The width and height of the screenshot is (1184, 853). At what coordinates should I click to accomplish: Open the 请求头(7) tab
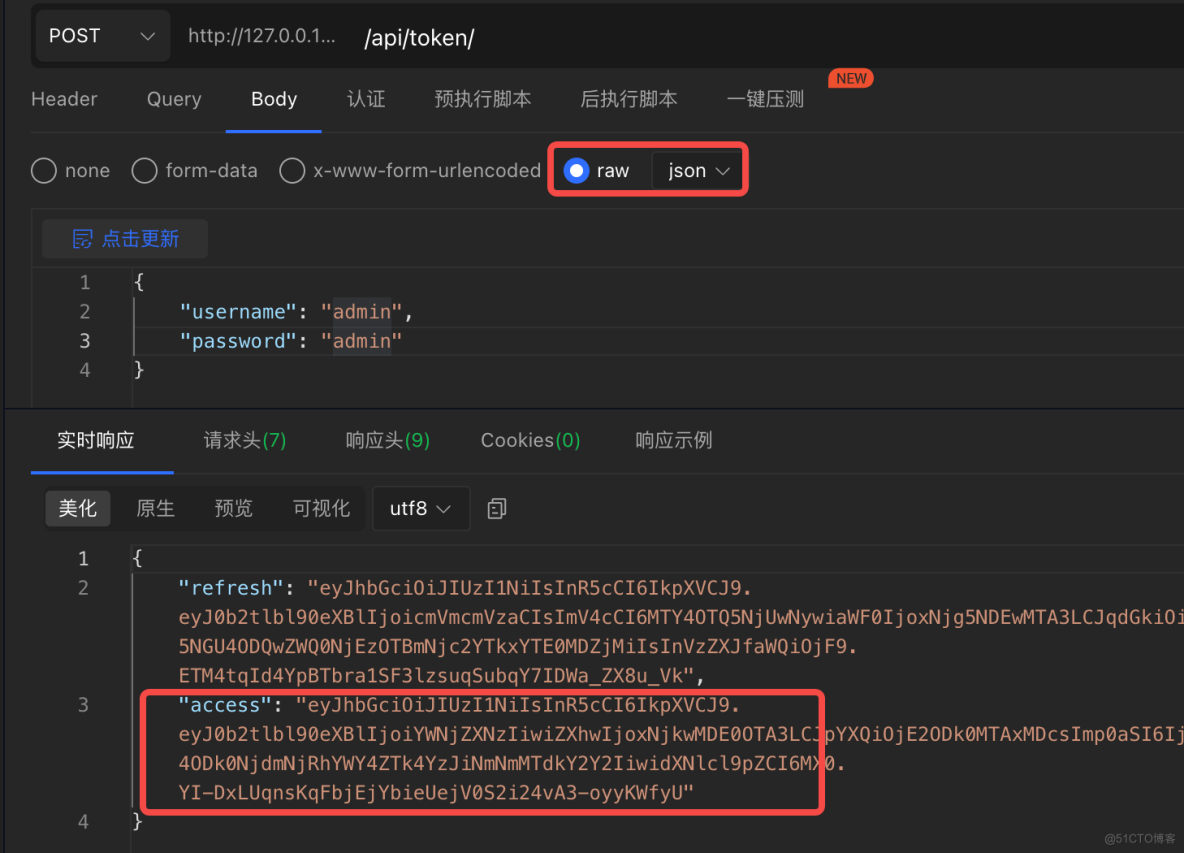click(245, 440)
